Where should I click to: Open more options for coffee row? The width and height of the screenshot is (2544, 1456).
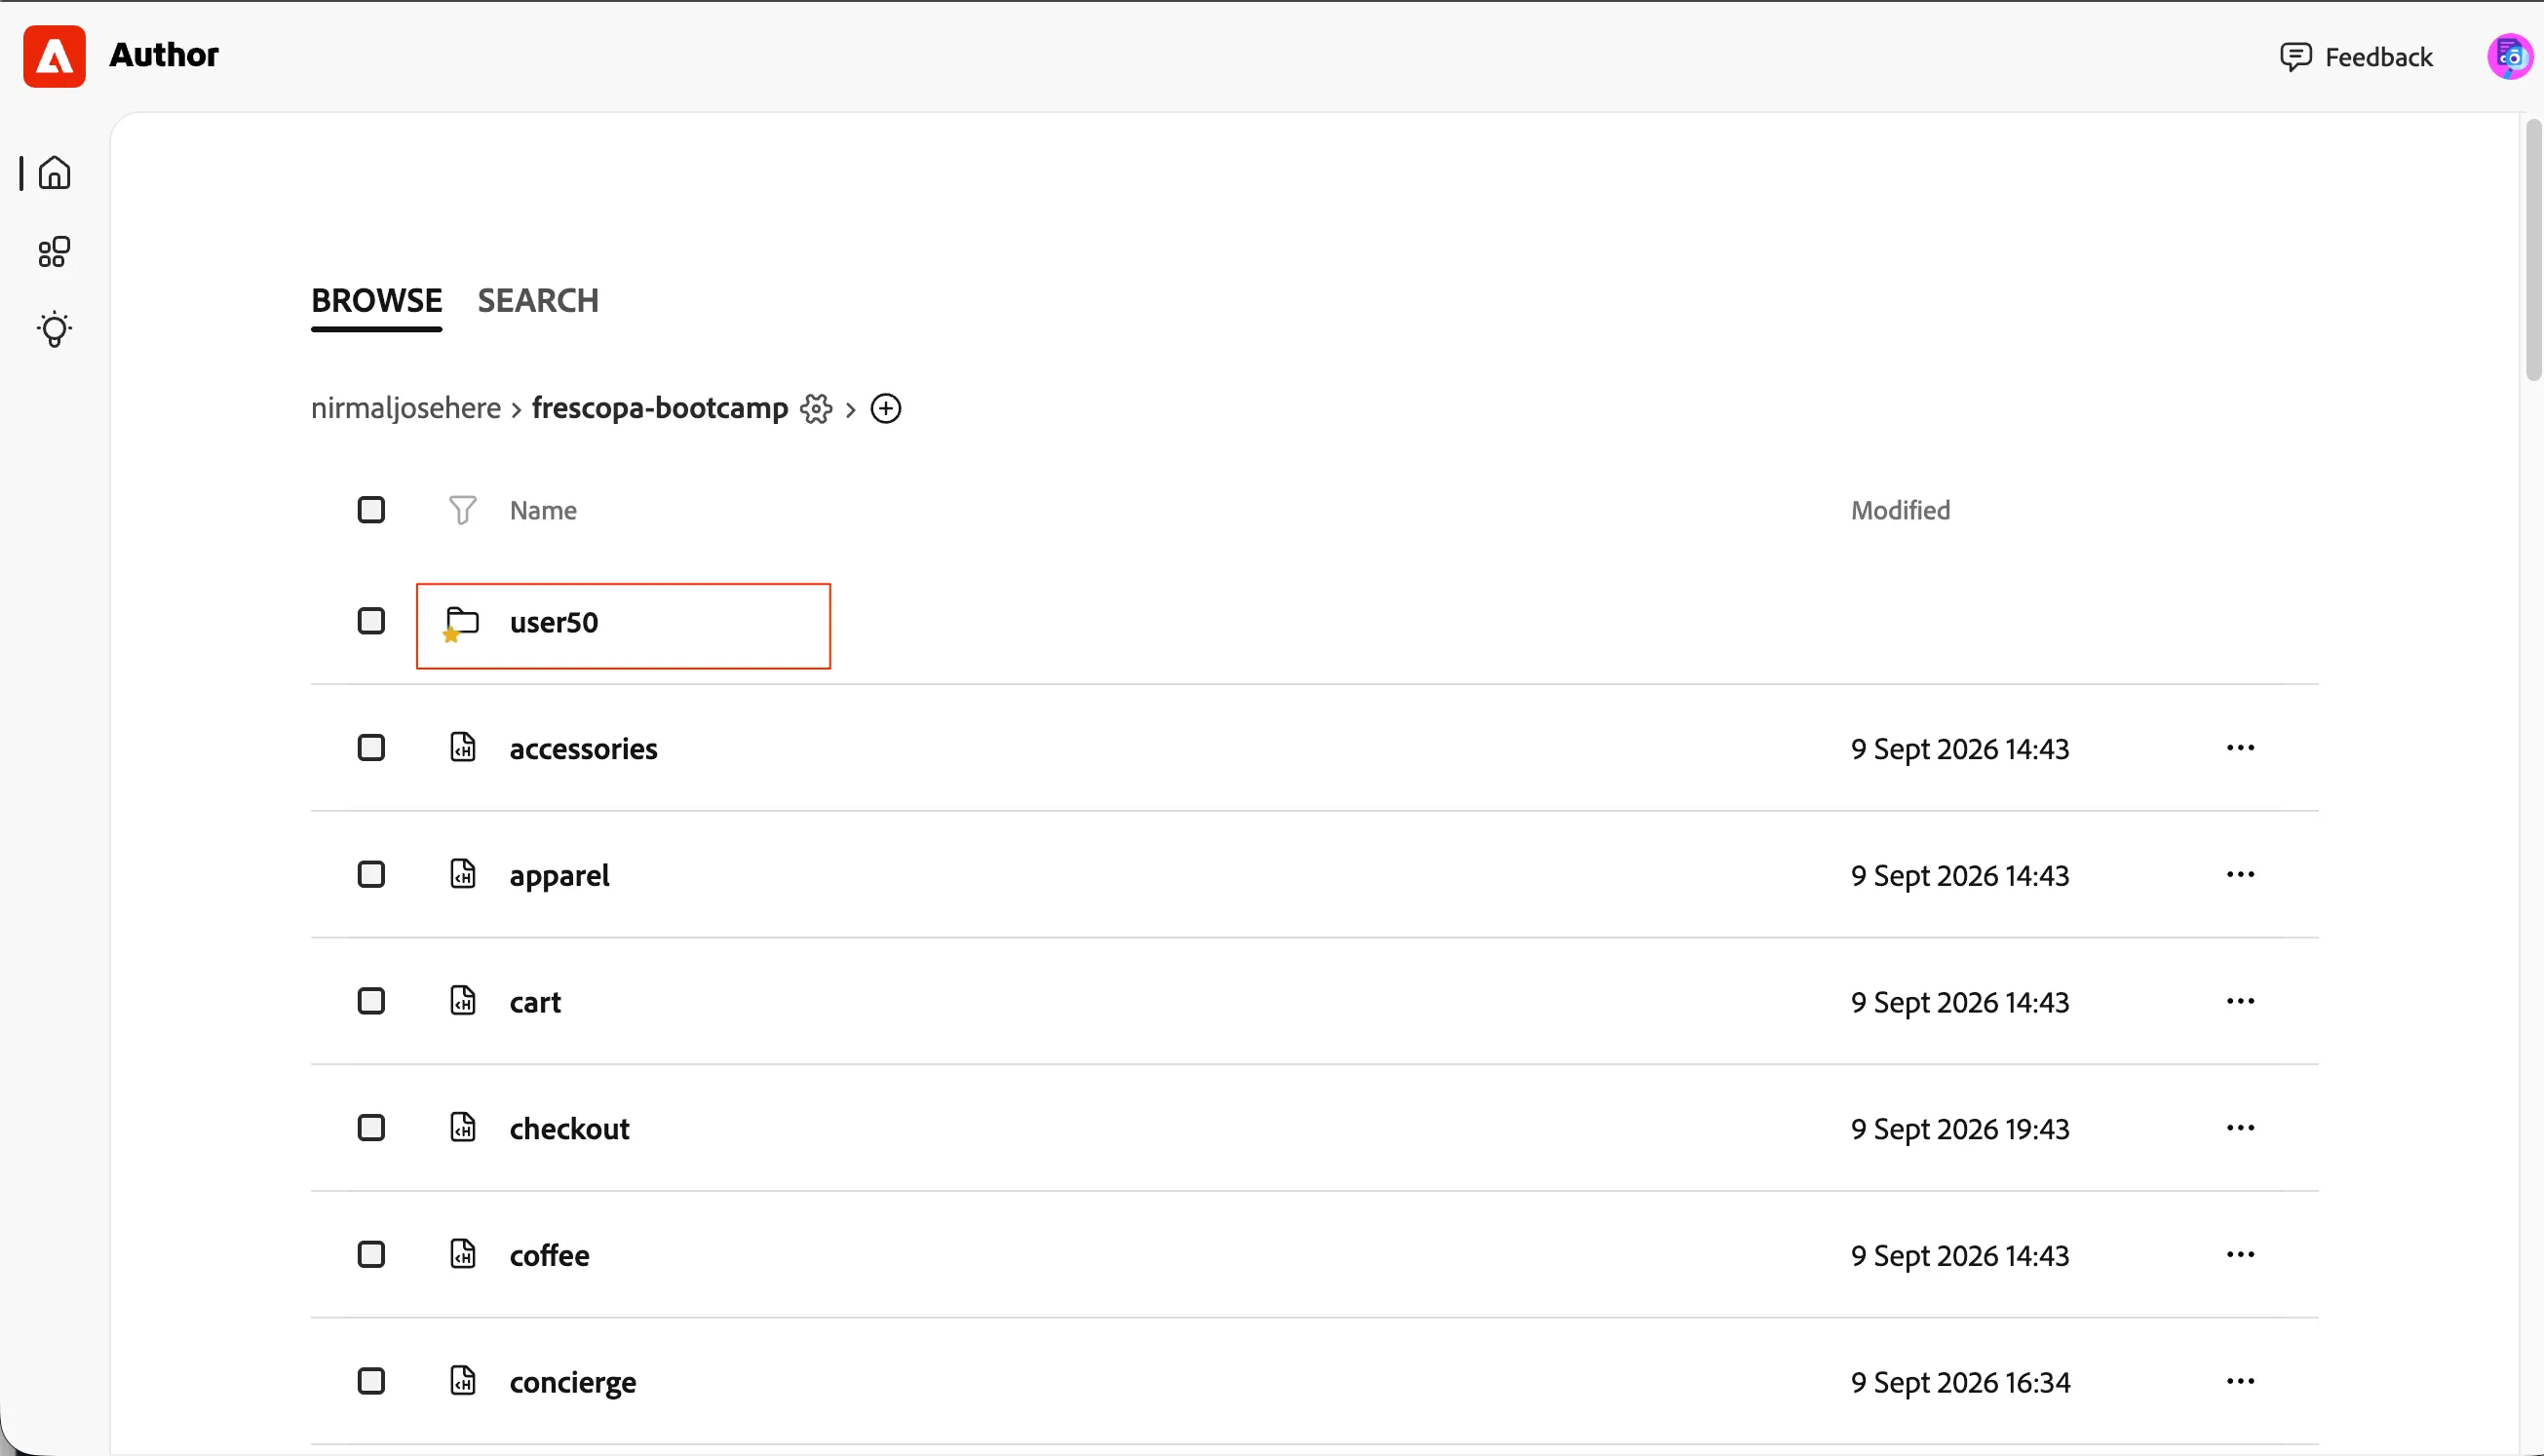click(2240, 1254)
